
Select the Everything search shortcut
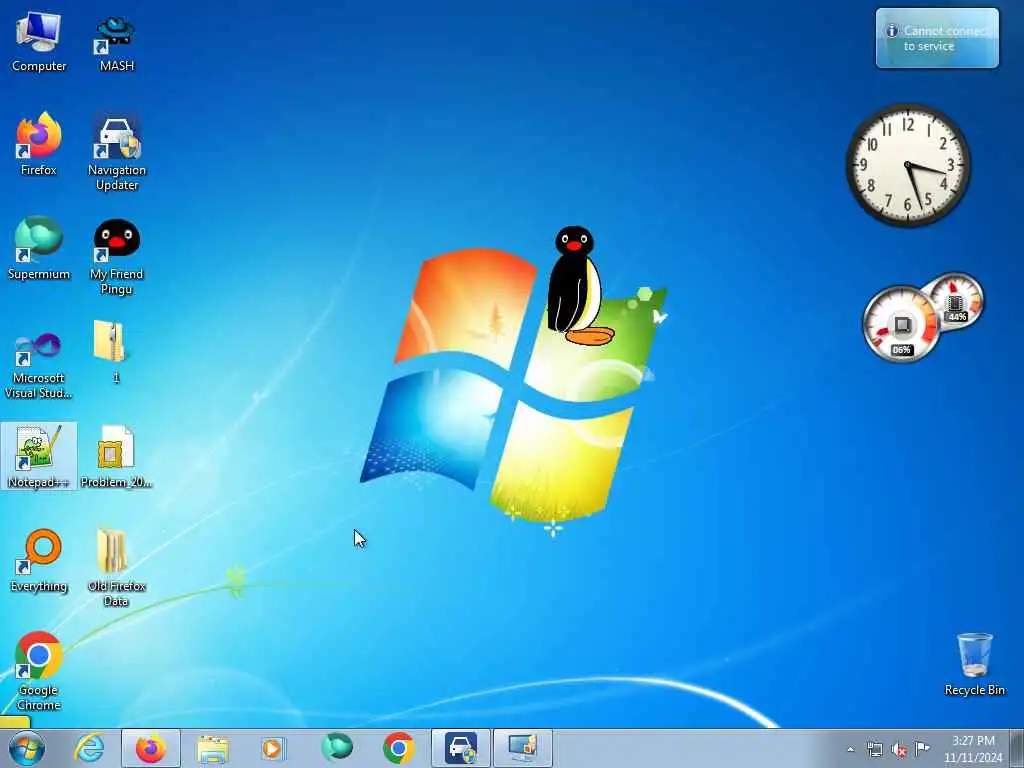(39, 560)
